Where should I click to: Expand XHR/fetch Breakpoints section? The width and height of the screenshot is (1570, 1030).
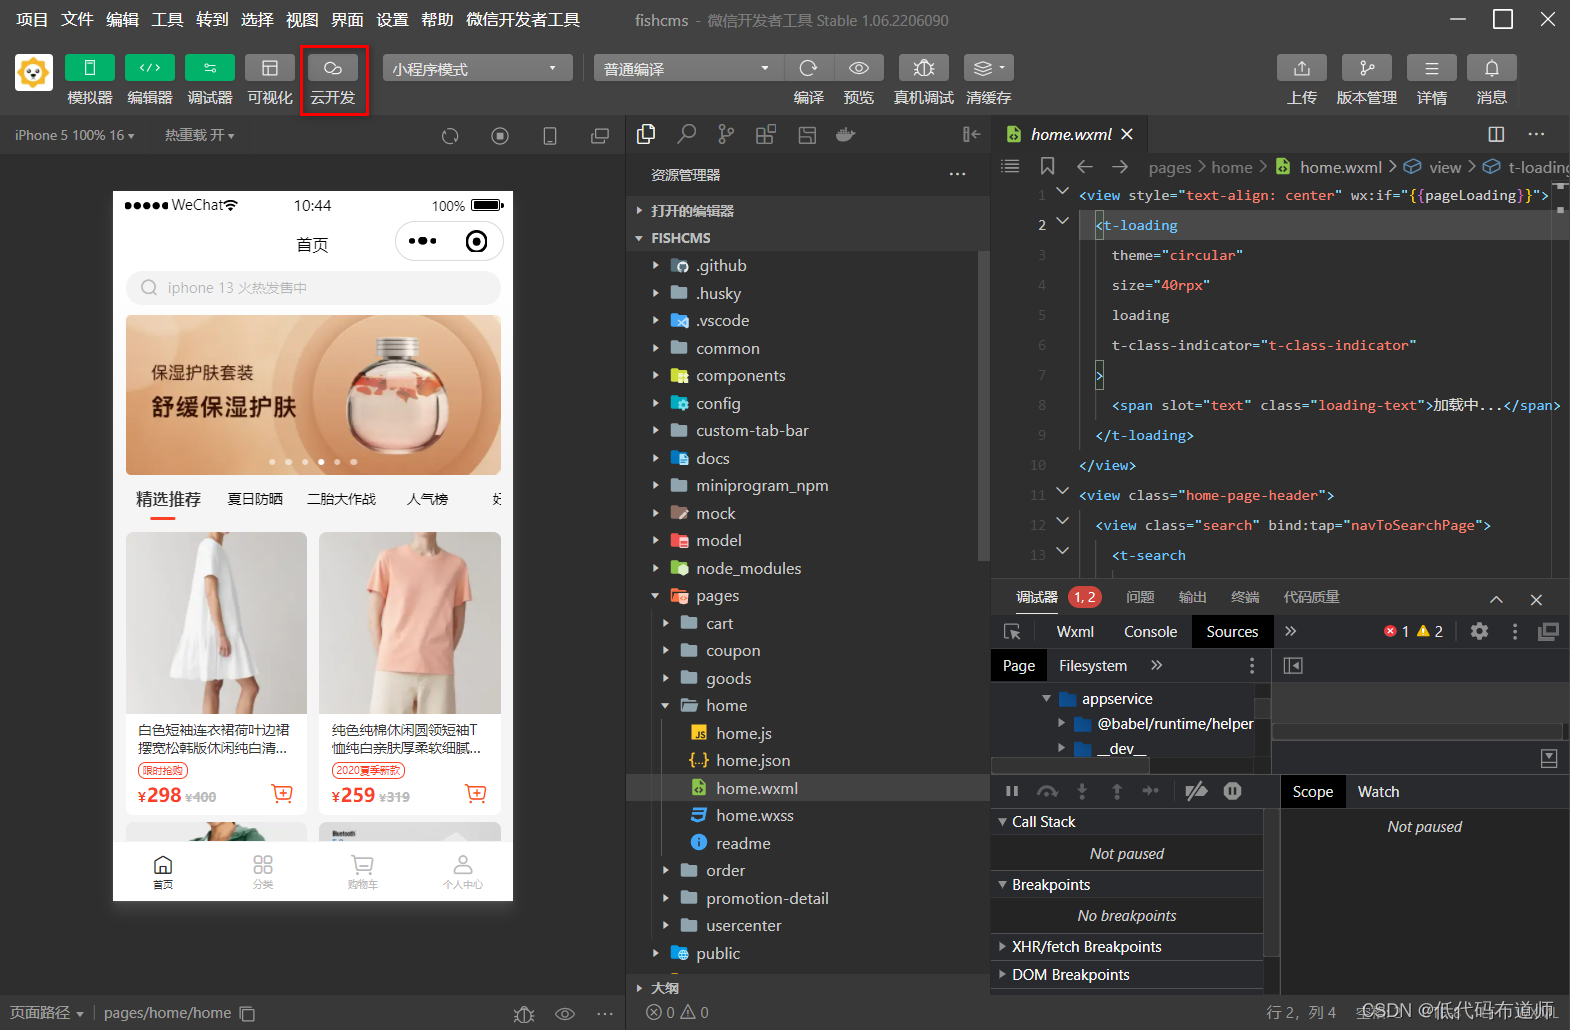tap(1087, 947)
